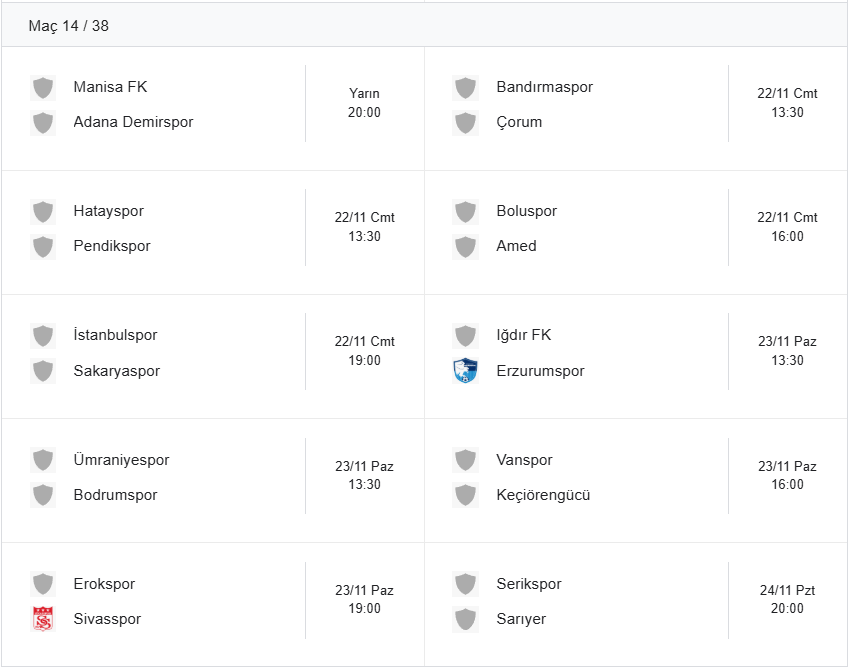849x667 pixels.
Task: Click the Sarıyer shield icon
Action: point(465,619)
